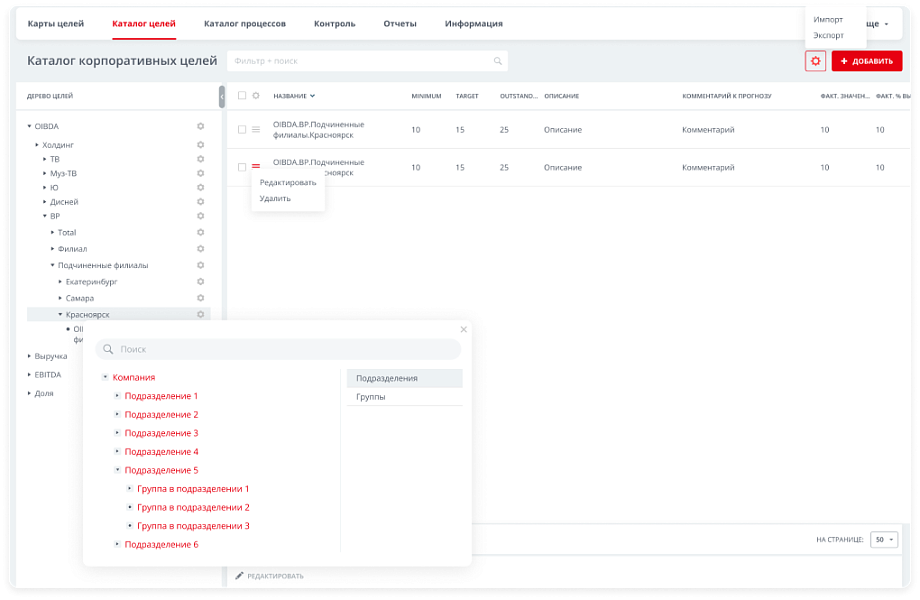920x600 pixels.
Task: Click the gear icon next to Холдинг
Action: click(200, 145)
